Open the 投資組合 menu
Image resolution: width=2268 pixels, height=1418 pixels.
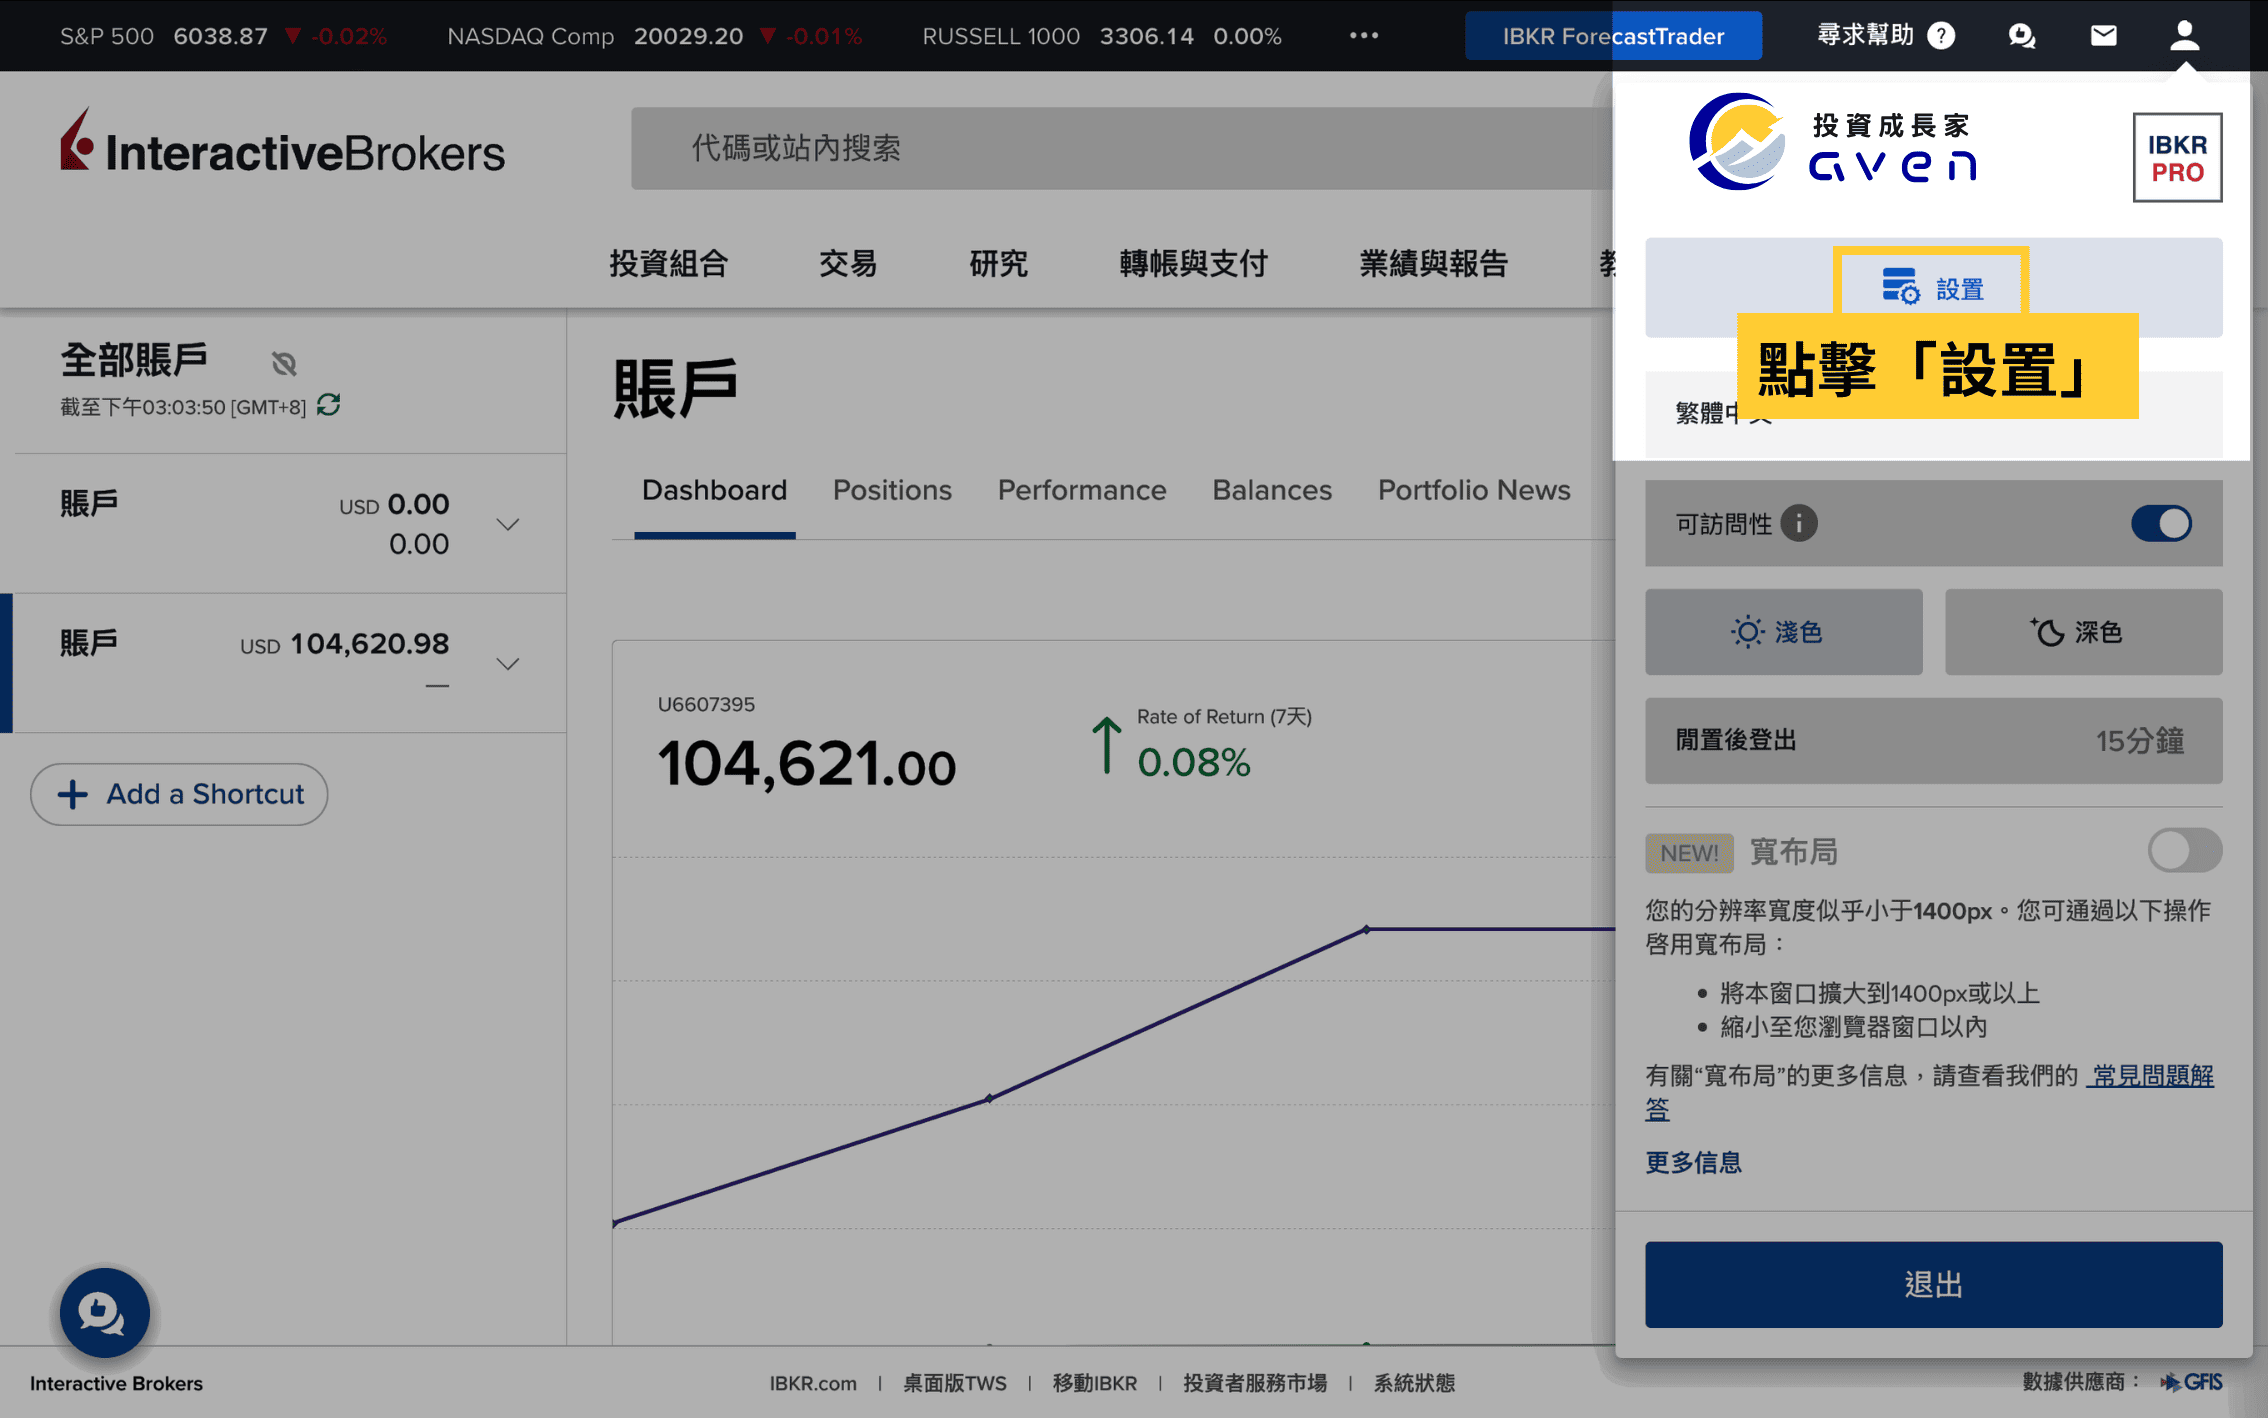(669, 263)
